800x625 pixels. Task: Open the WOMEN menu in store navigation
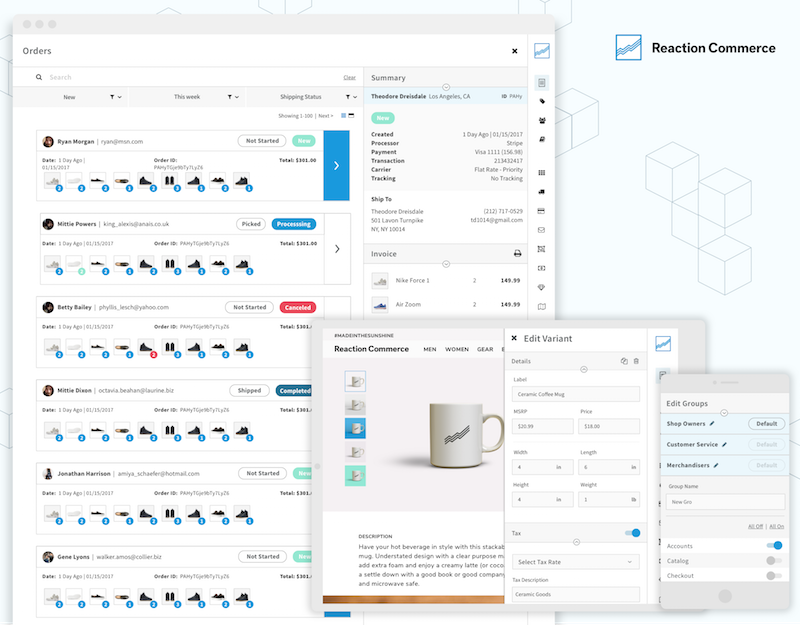tap(456, 349)
